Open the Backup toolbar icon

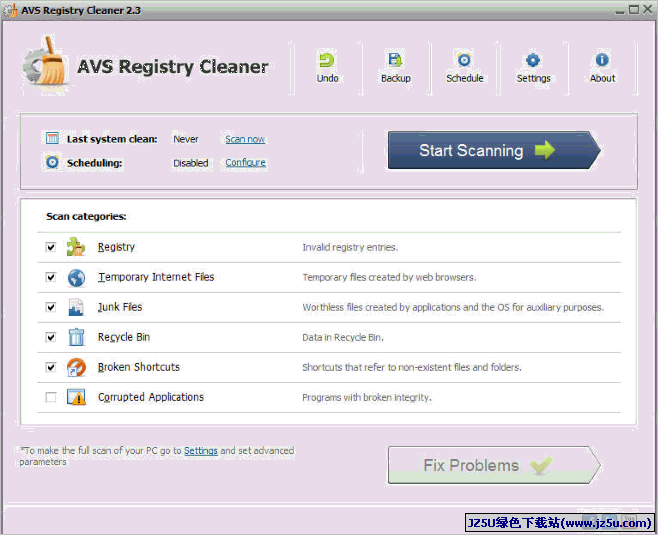395,60
